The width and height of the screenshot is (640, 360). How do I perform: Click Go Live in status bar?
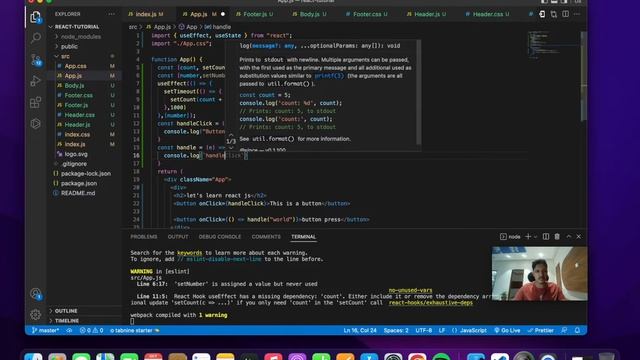(x=507, y=330)
